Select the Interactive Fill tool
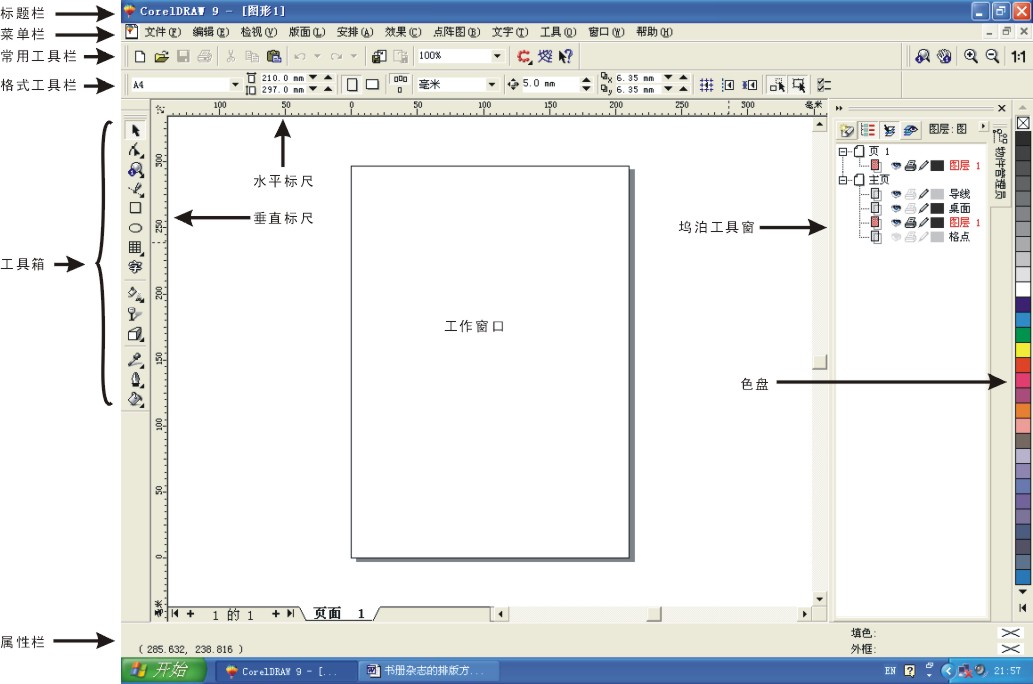Viewport: 1033px width, 684px height. pos(136,294)
